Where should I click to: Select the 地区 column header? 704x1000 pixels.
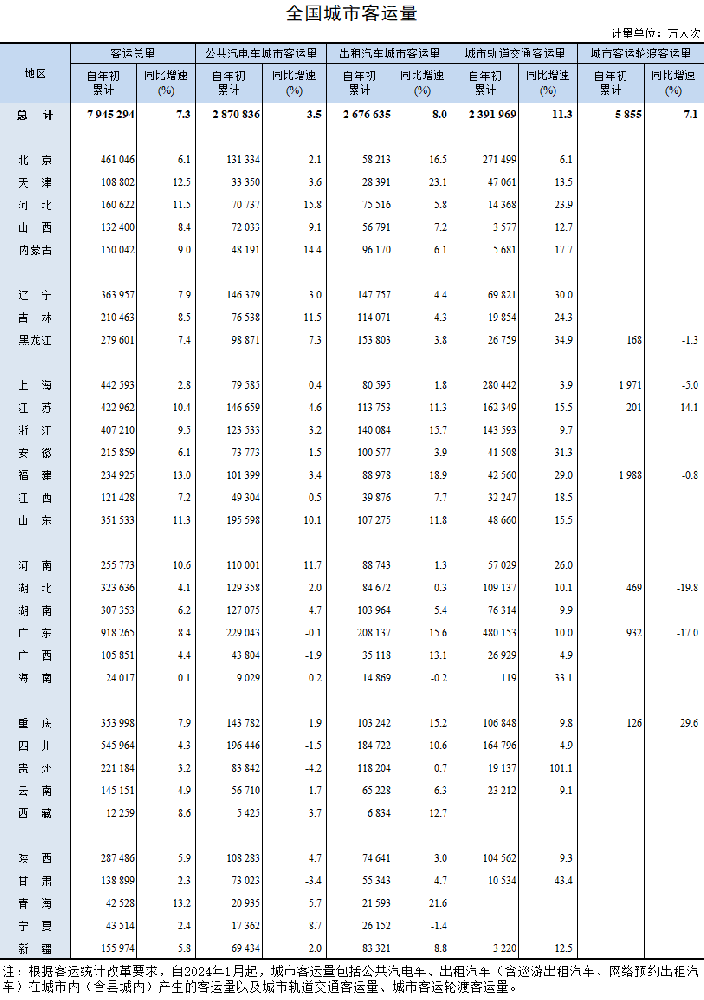(x=35, y=74)
